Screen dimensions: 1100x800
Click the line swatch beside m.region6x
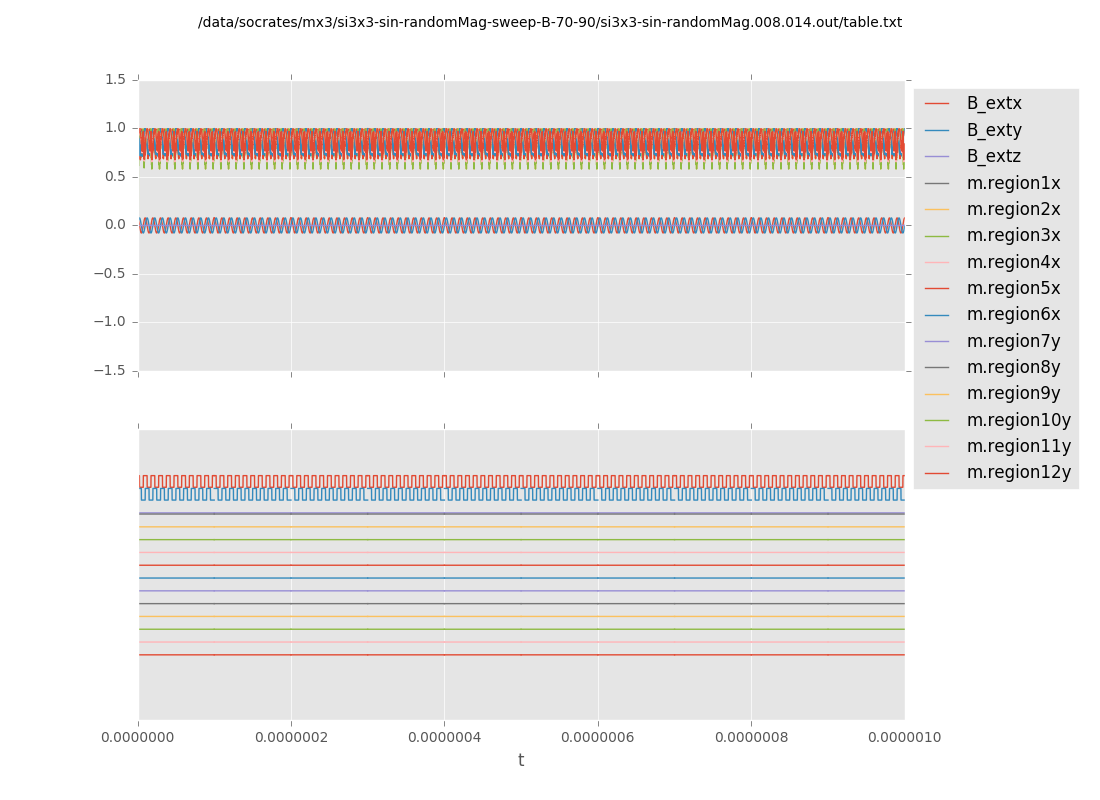(937, 315)
